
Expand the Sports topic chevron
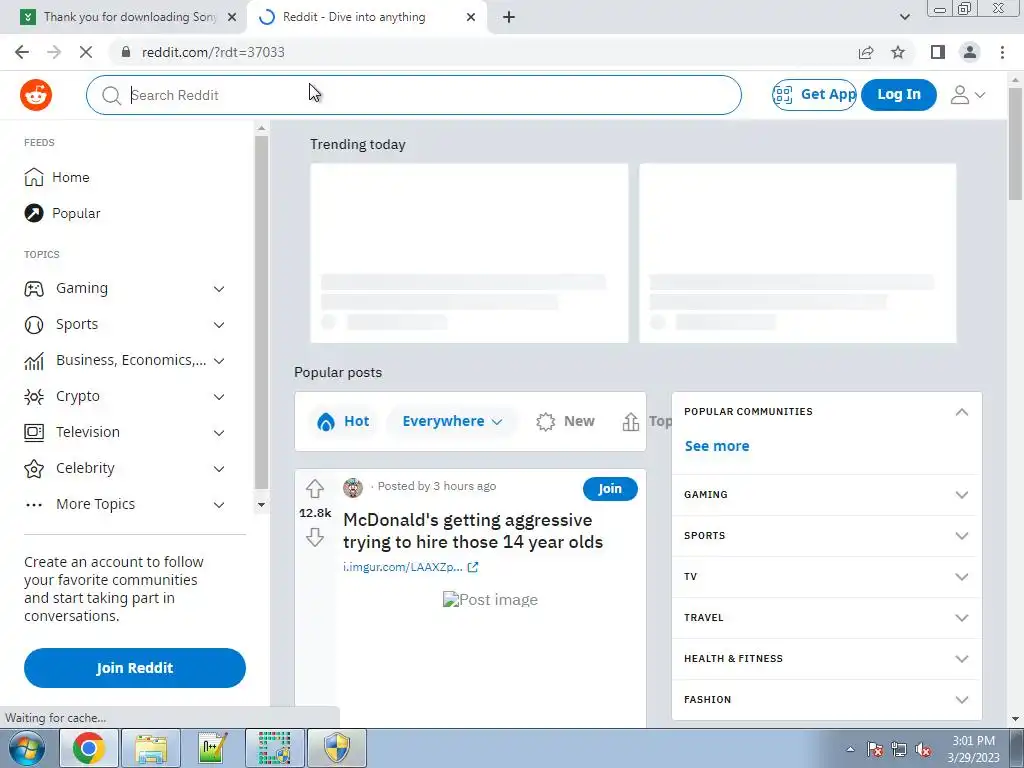(x=219, y=325)
